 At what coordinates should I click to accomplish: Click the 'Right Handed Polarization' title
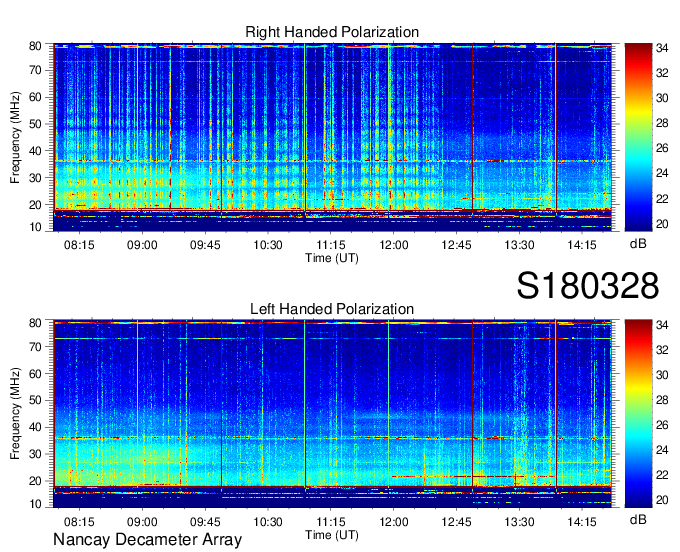coord(332,32)
